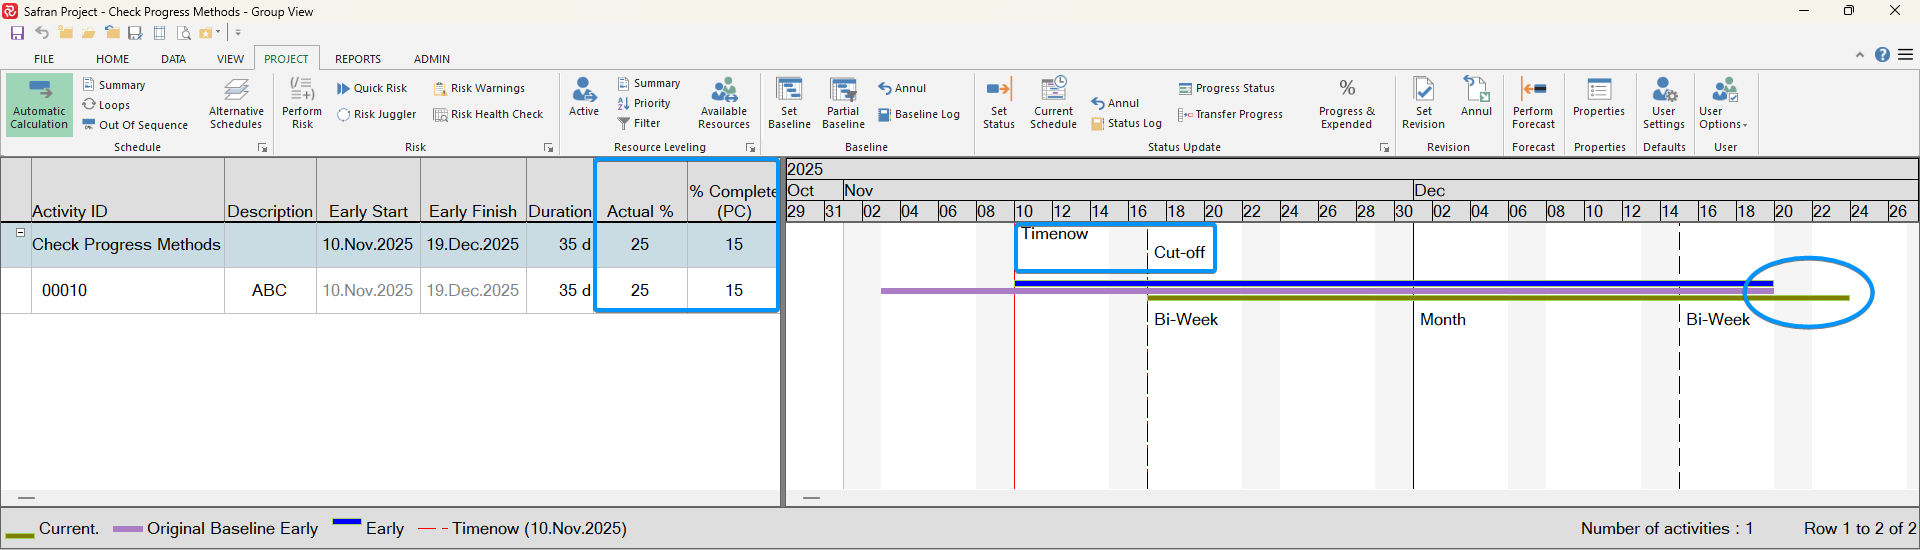
Task: Click the Loops schedule tool
Action: pos(106,105)
